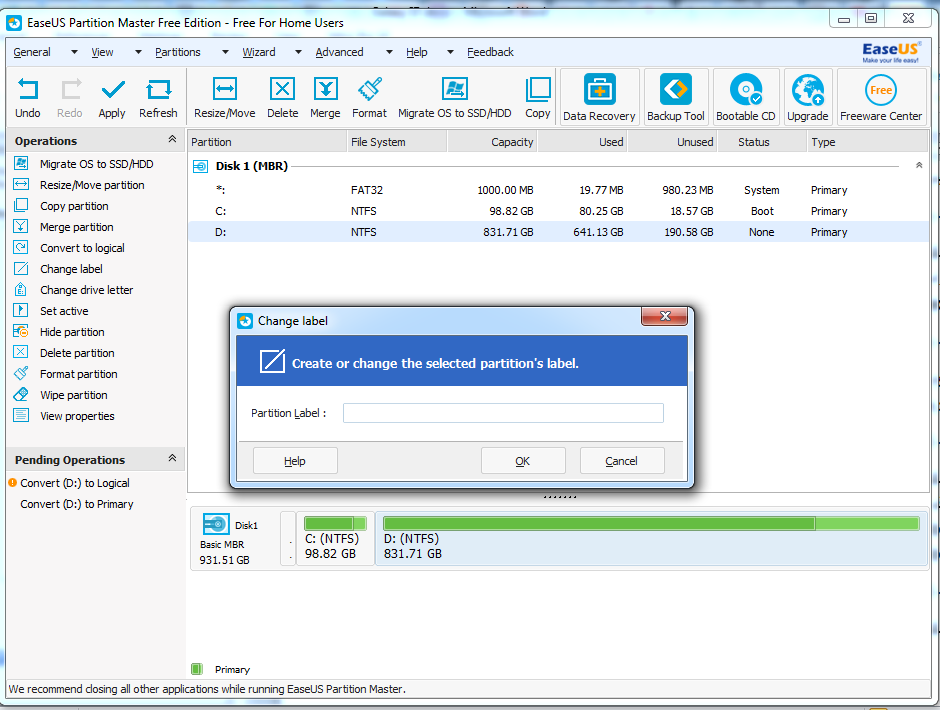
Task: Click the Used column header
Action: coord(582,142)
